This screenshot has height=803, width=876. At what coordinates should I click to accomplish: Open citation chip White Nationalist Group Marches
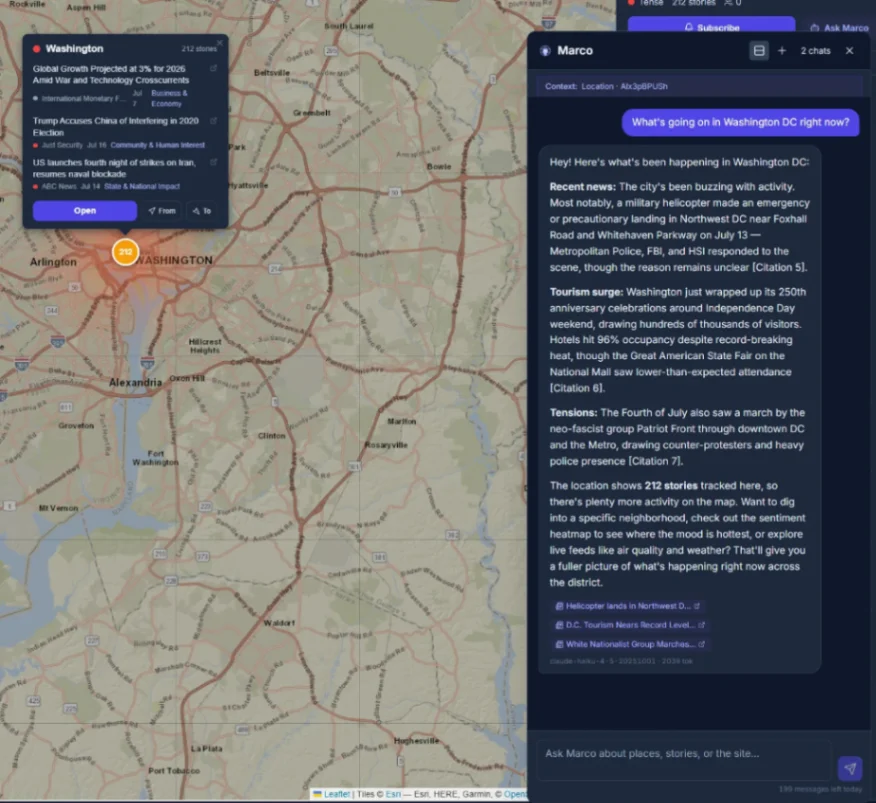630,644
